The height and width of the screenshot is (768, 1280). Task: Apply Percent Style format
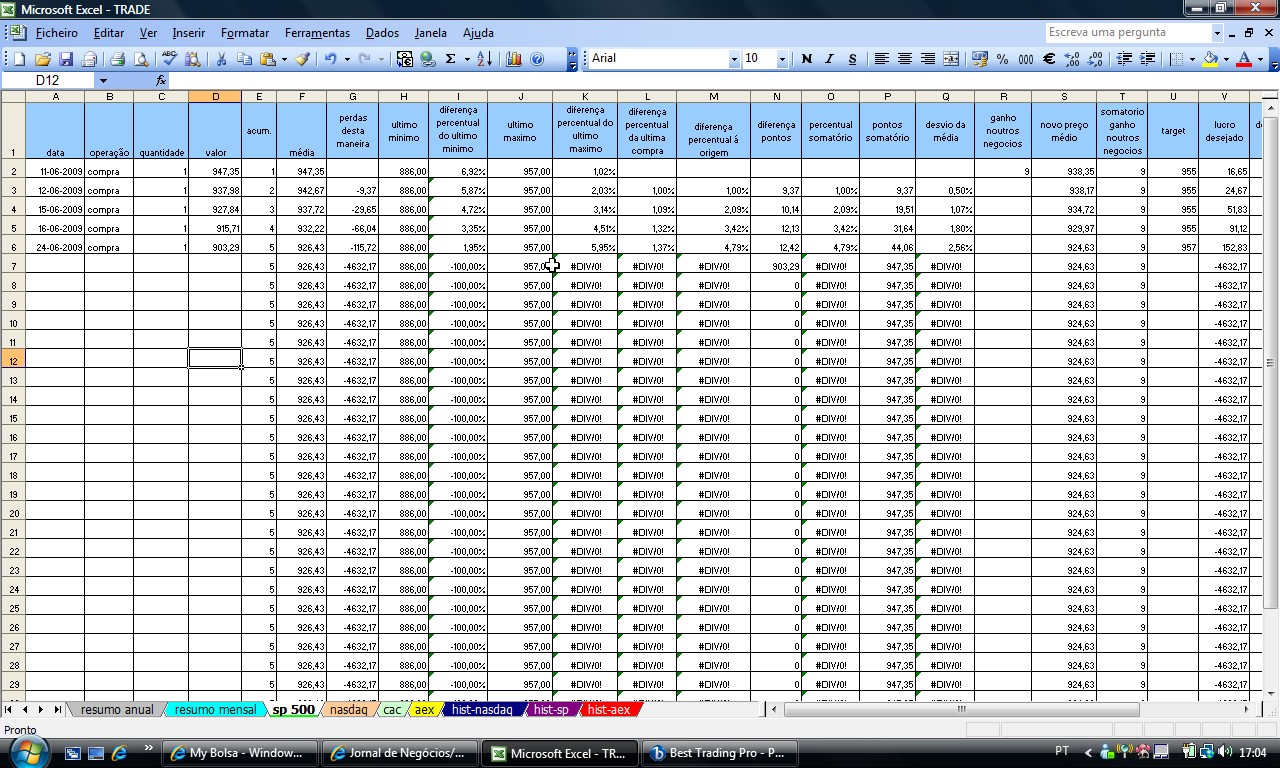click(1002, 59)
